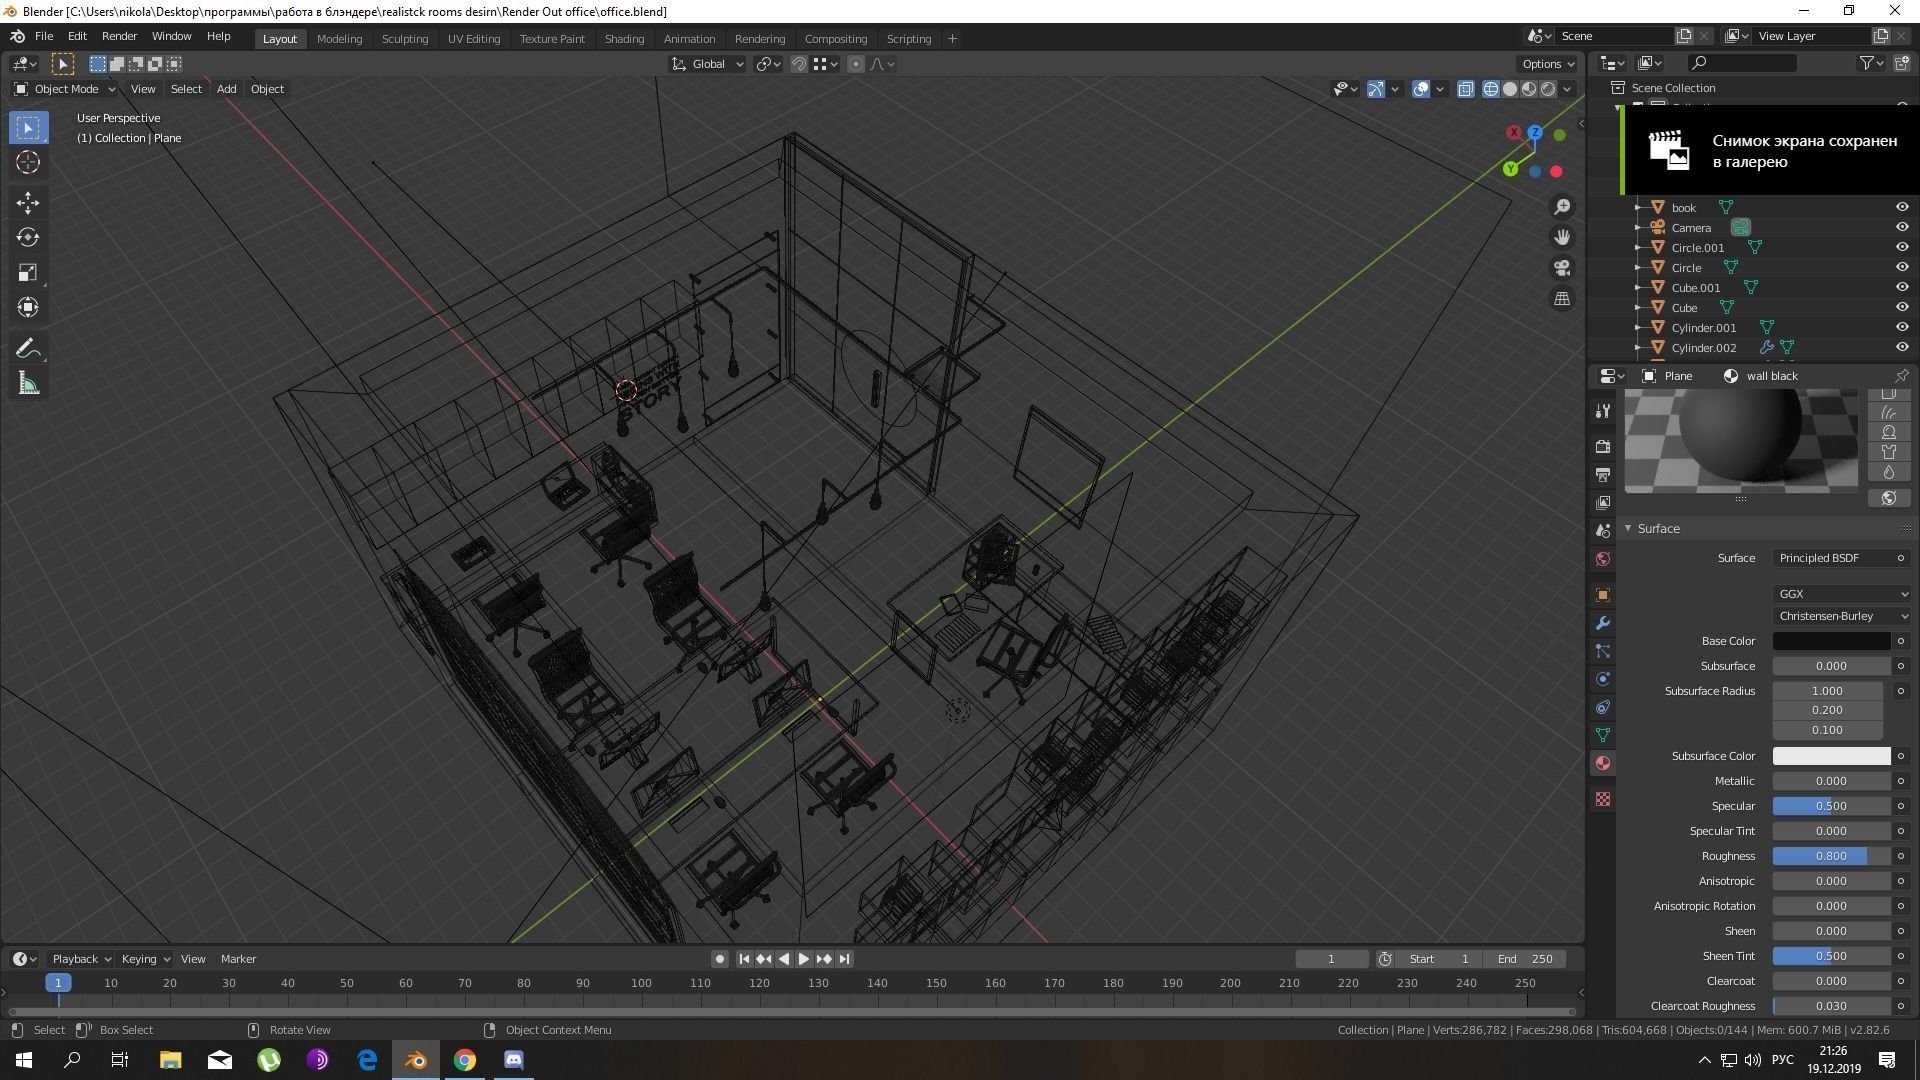Select the Transform tool
Image resolution: width=1920 pixels, height=1080 pixels.
coord(28,307)
